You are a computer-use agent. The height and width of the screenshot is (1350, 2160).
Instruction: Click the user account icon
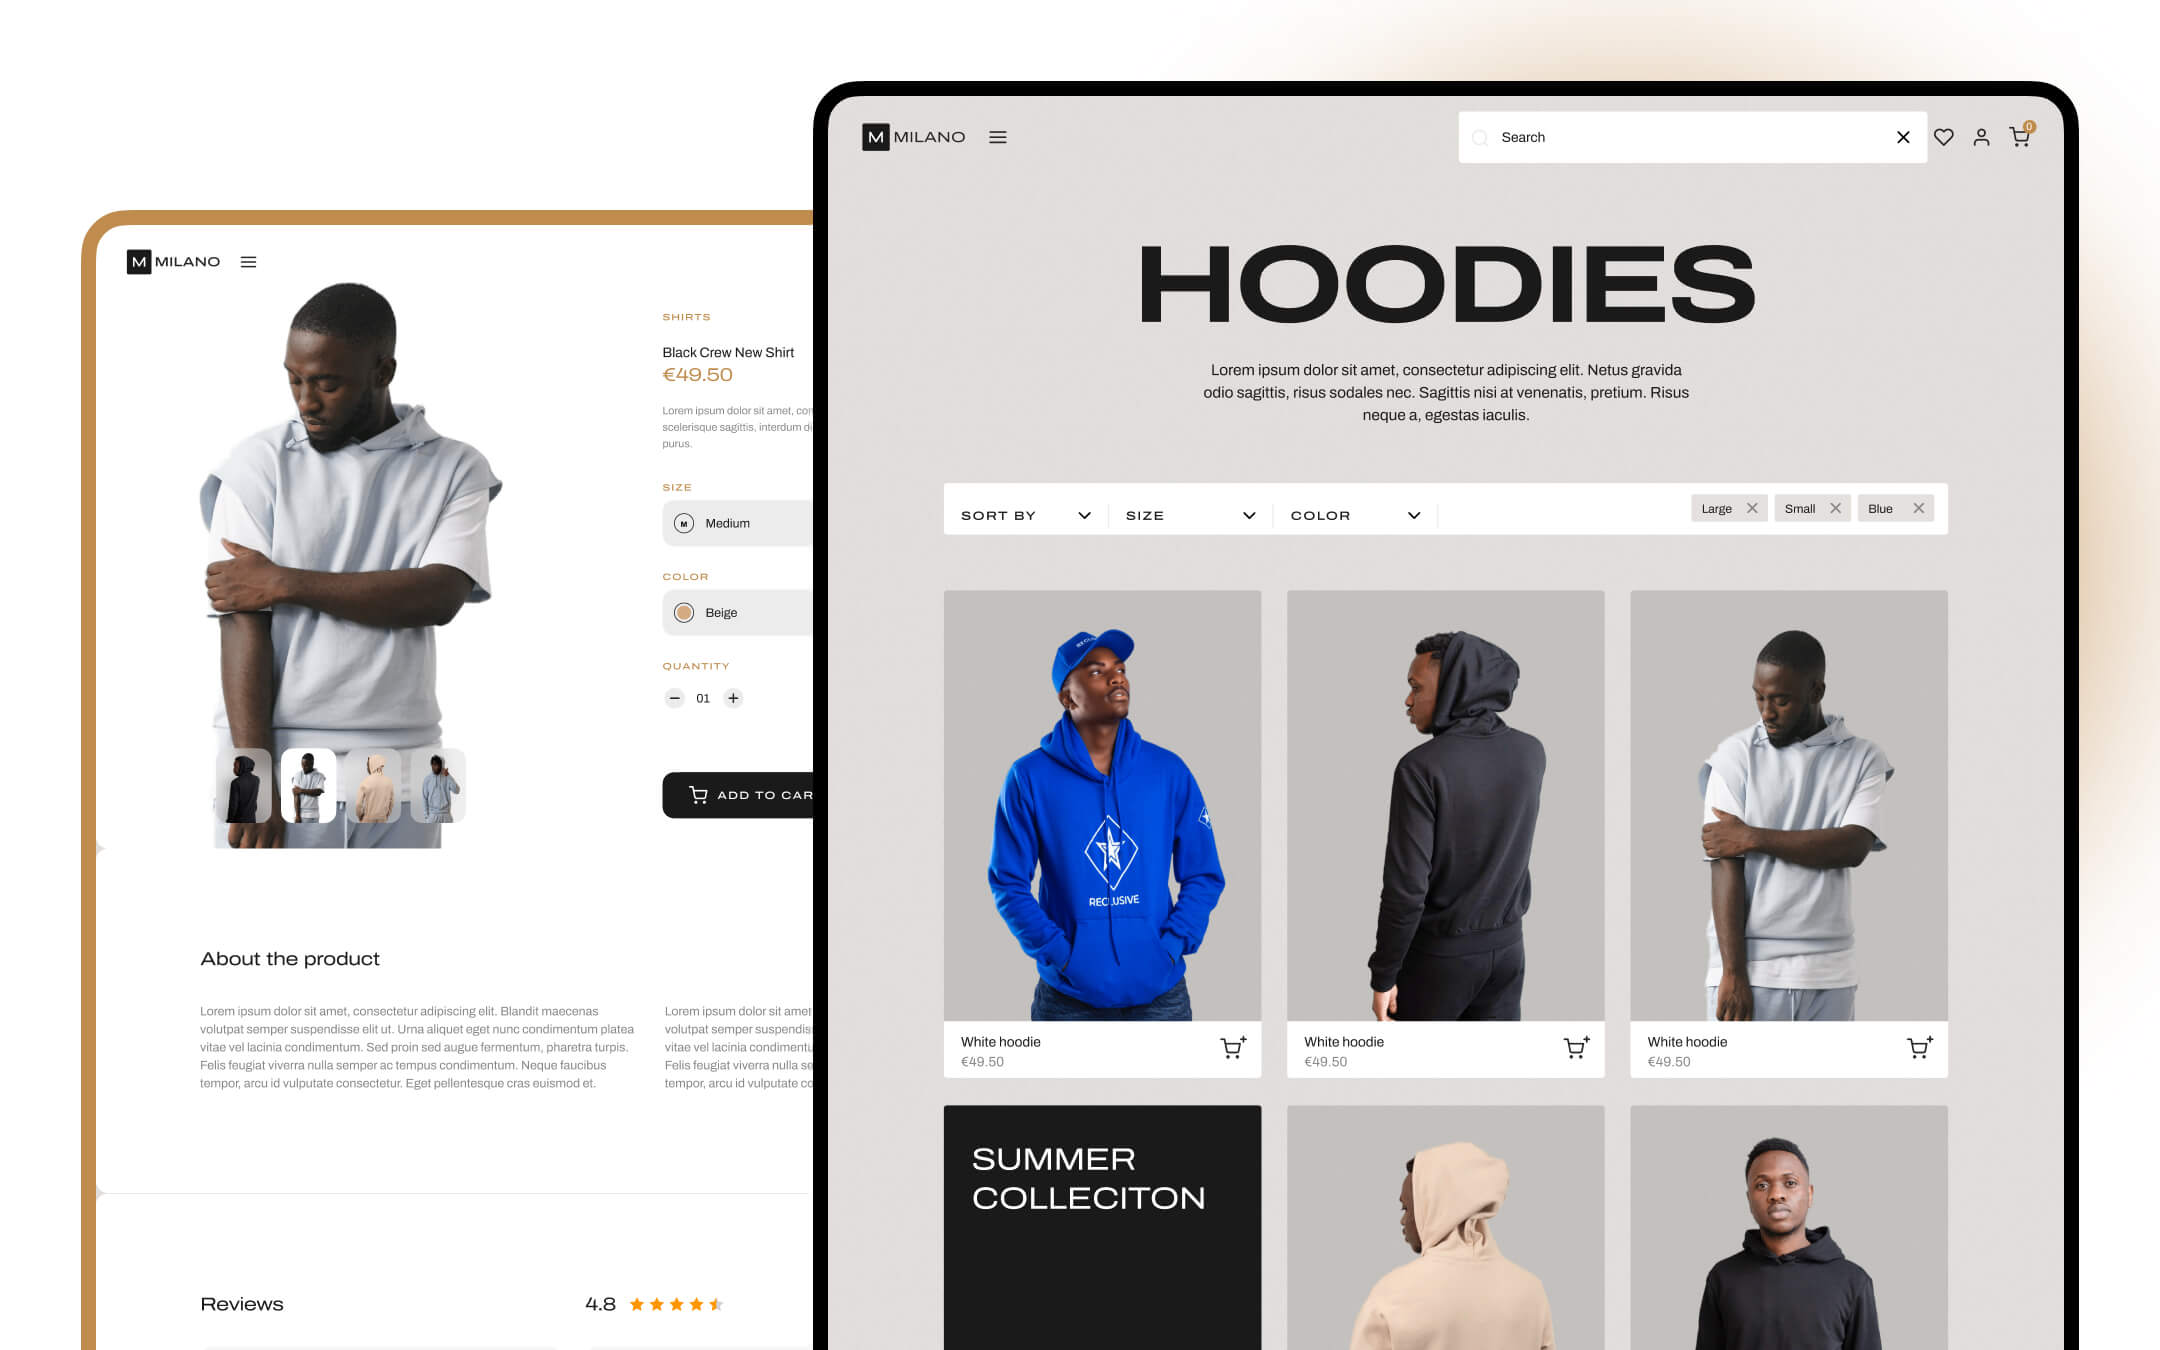coord(1981,137)
